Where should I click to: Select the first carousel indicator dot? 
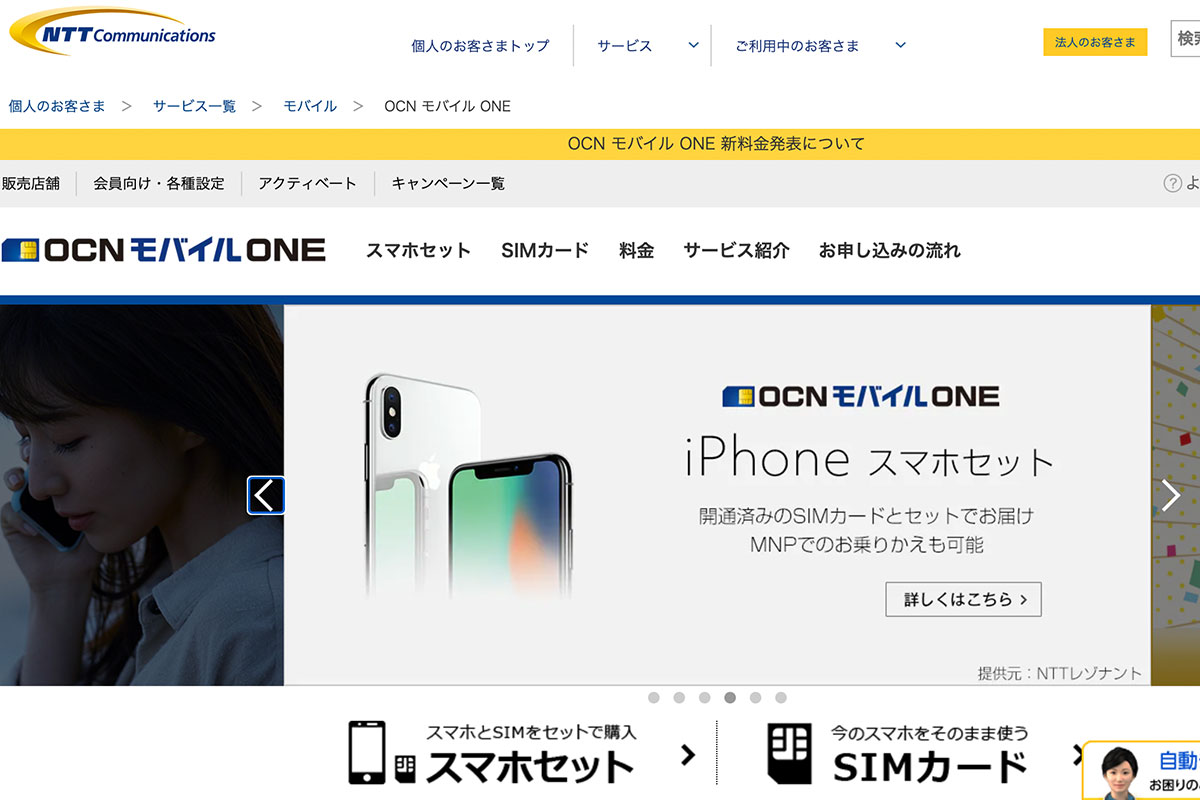pos(654,698)
